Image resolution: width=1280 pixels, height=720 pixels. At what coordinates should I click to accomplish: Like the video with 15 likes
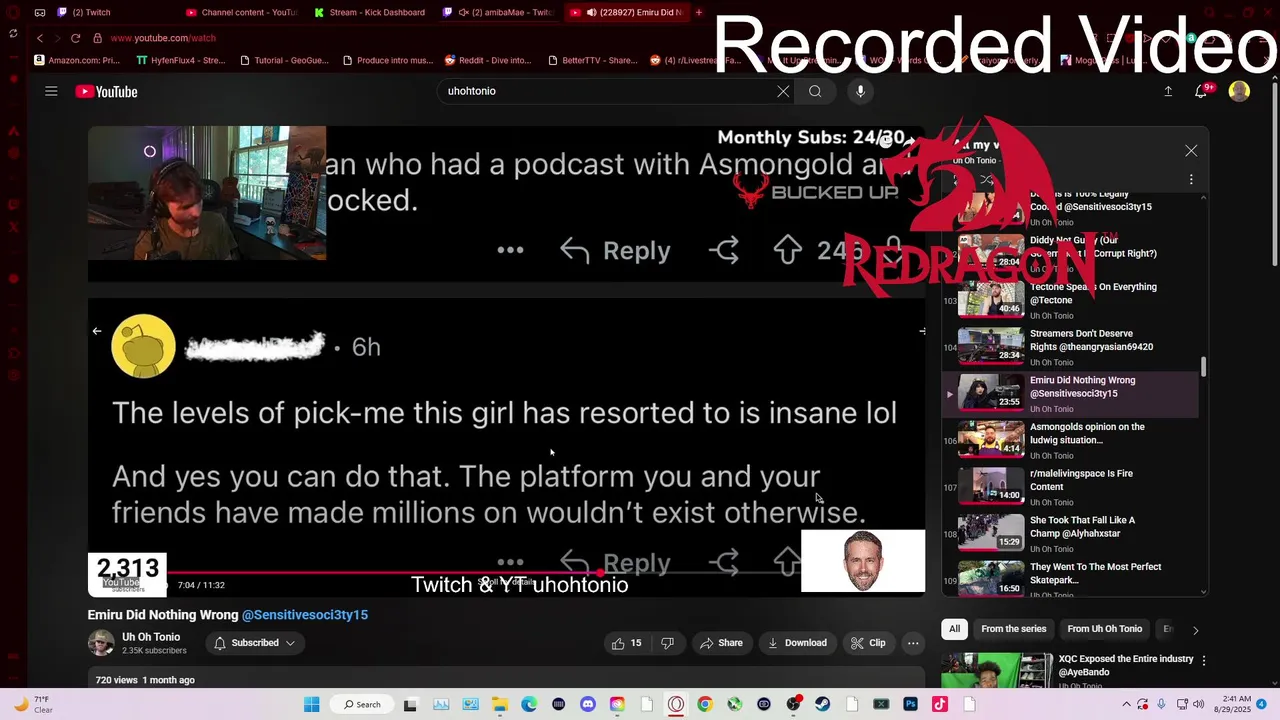[x=627, y=643]
